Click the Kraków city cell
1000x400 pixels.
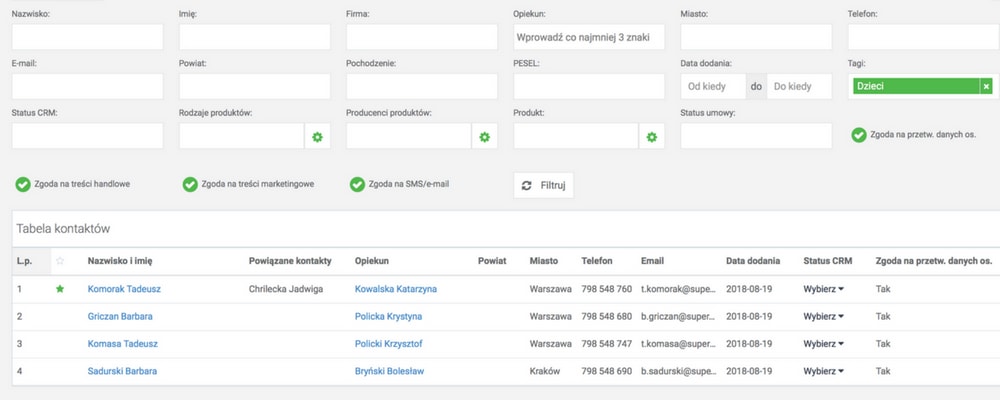pos(545,371)
